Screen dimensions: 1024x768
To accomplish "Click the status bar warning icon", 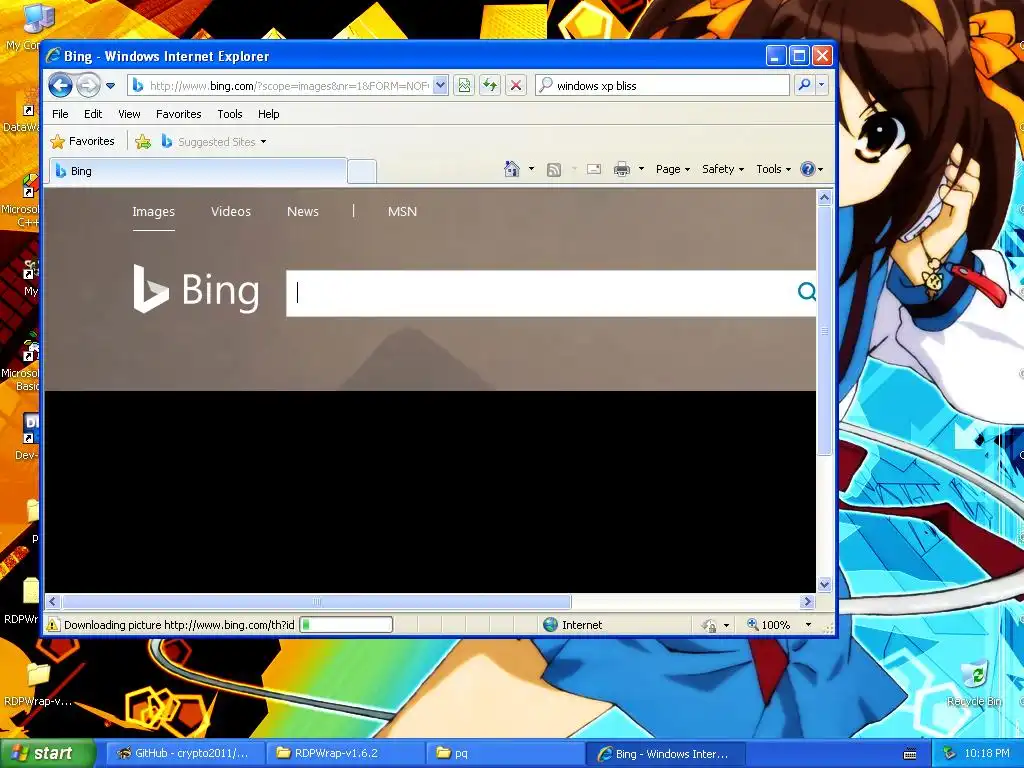I will (53, 625).
